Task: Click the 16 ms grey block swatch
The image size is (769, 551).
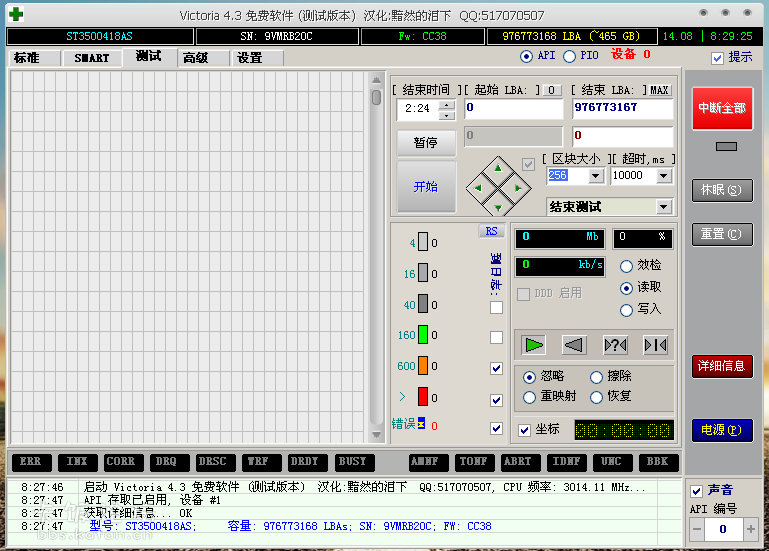Action: tap(423, 273)
